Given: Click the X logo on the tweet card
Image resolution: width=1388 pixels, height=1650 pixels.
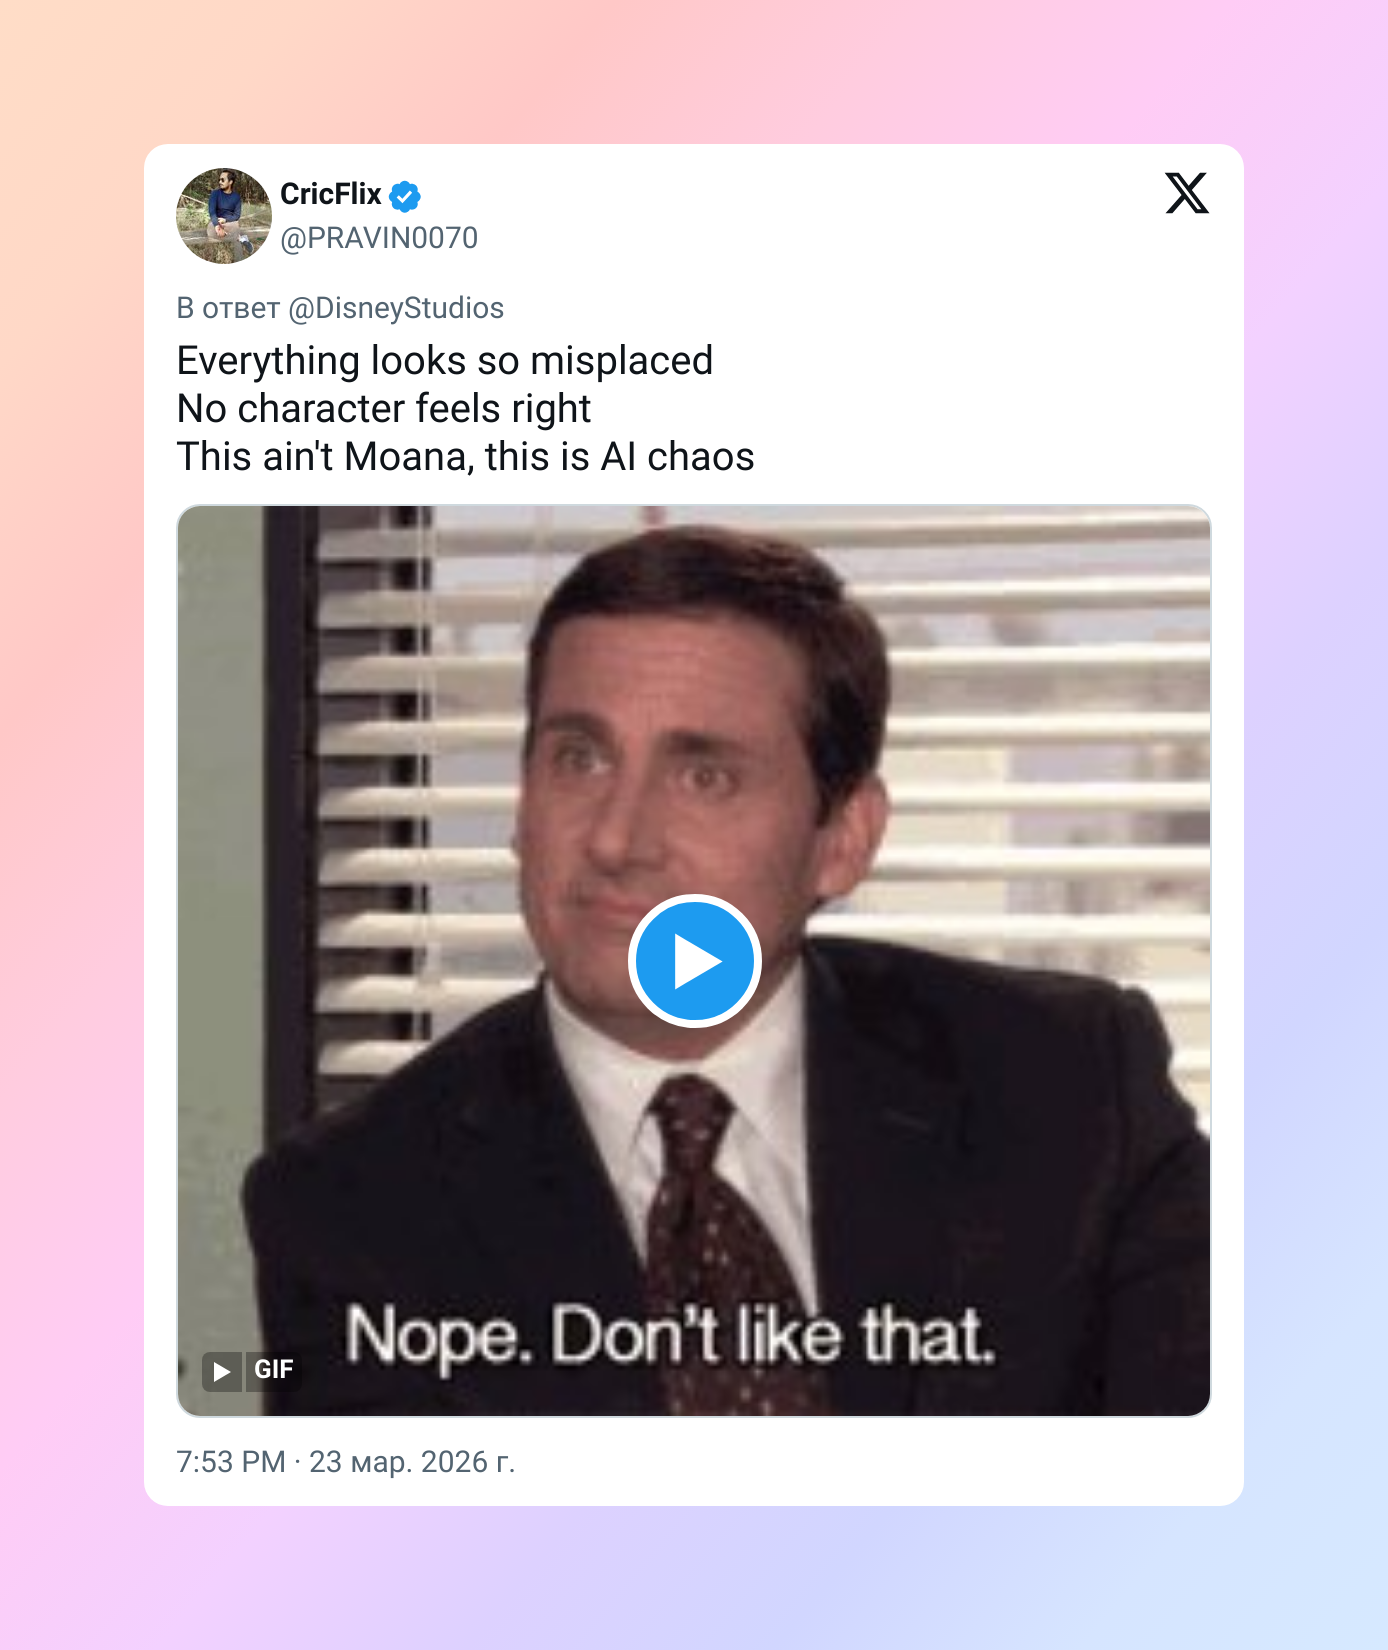Looking at the screenshot, I should pyautogui.click(x=1187, y=193).
